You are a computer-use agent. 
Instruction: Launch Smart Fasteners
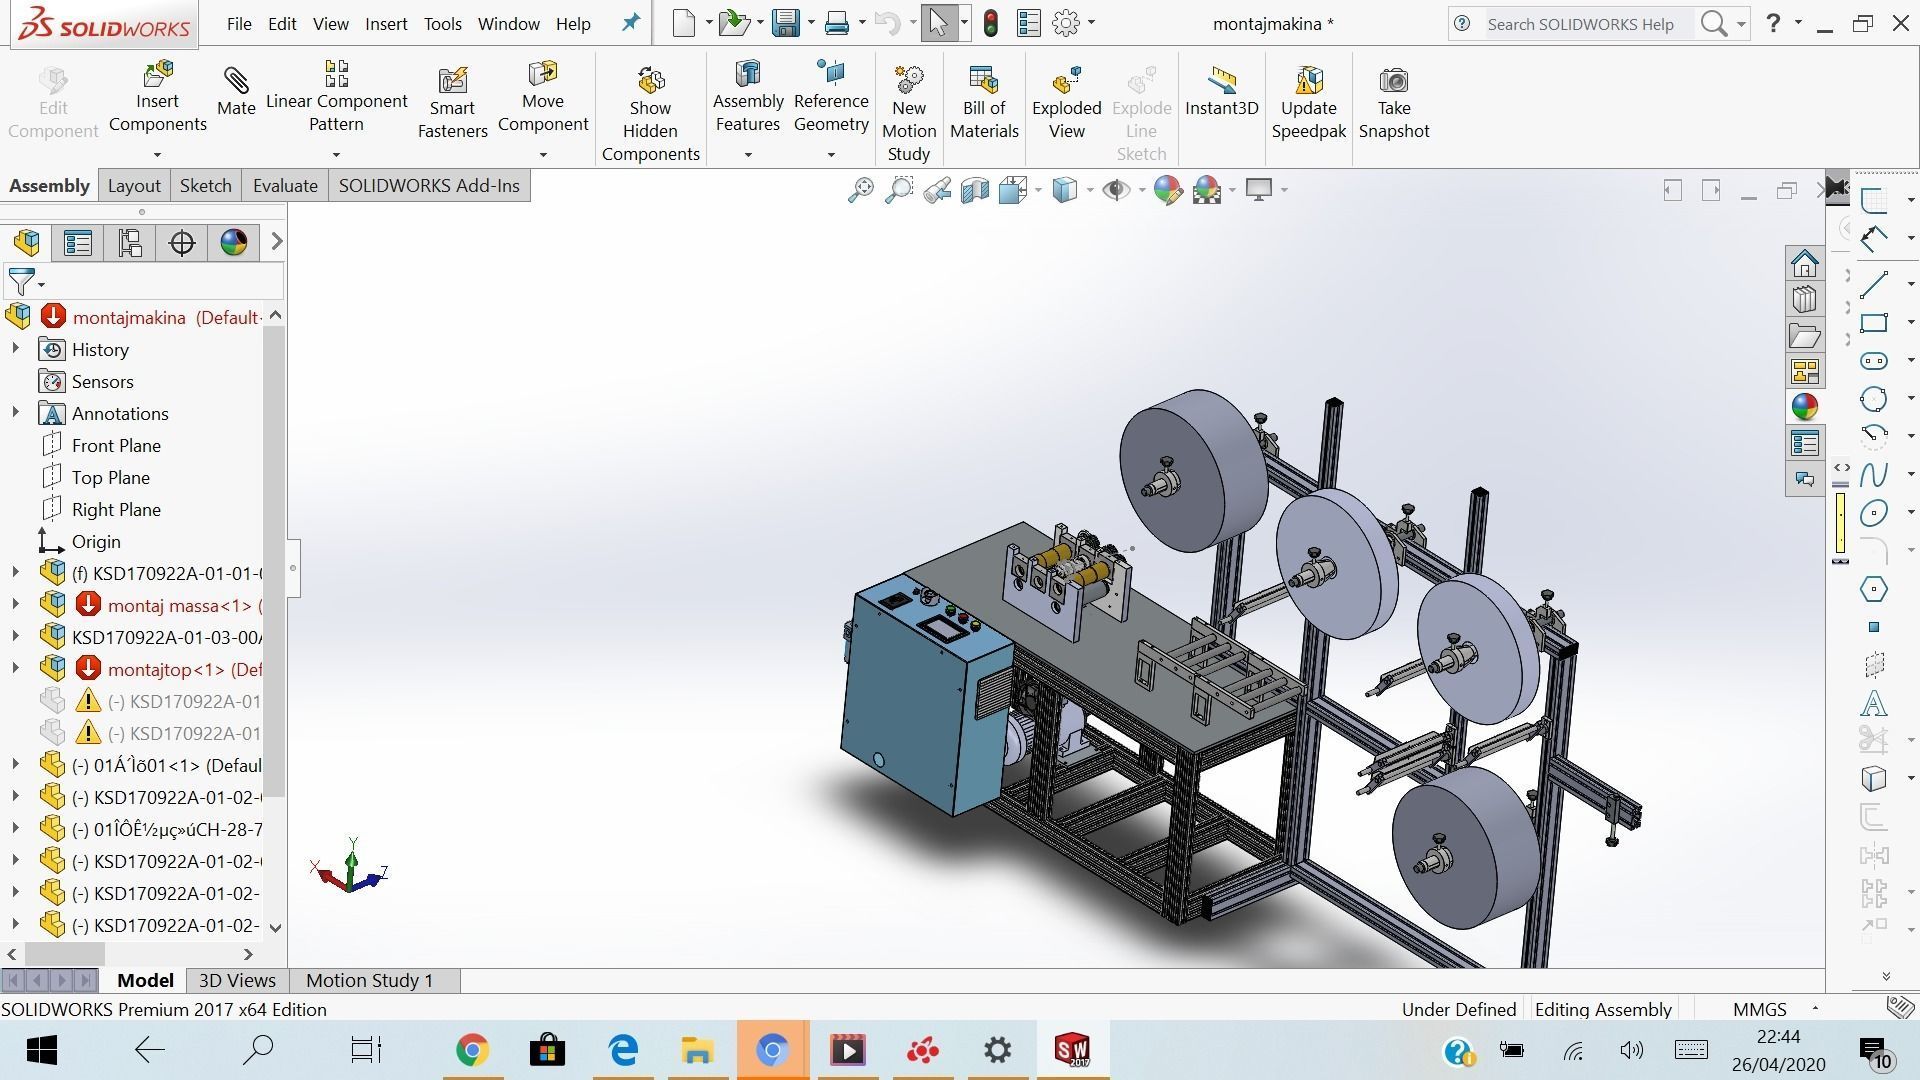(x=452, y=103)
